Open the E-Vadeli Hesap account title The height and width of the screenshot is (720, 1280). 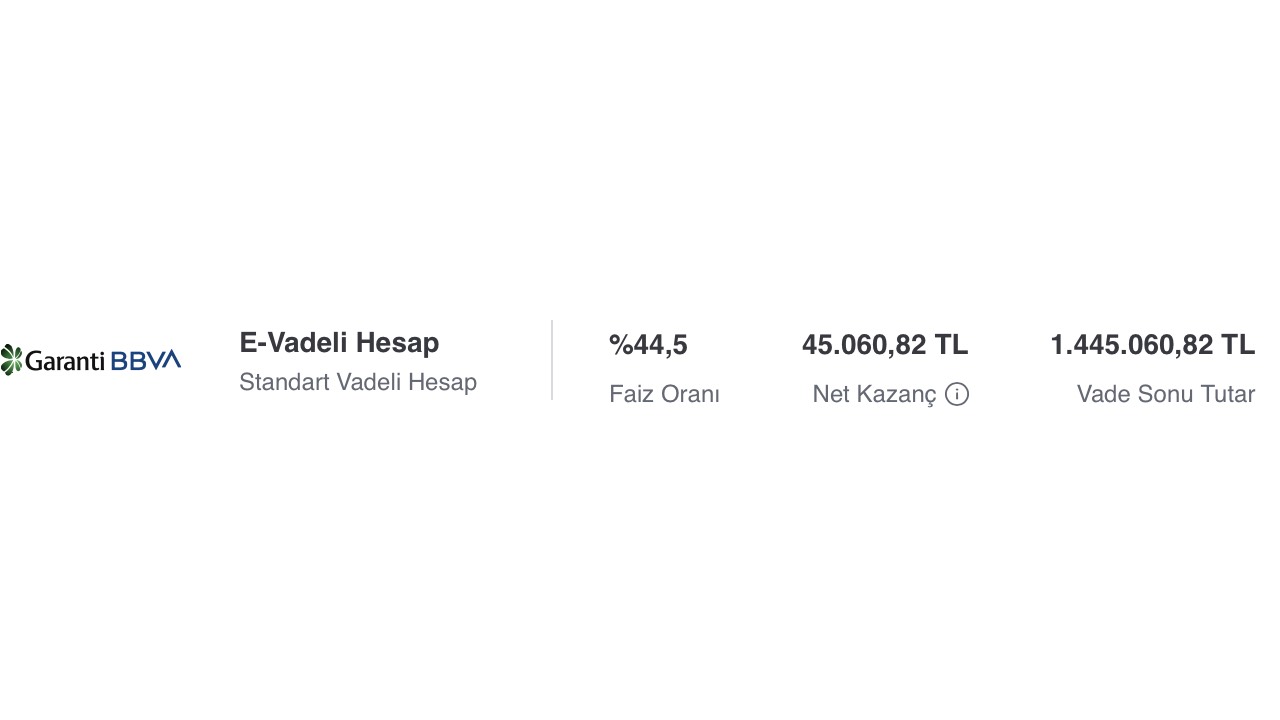(339, 343)
